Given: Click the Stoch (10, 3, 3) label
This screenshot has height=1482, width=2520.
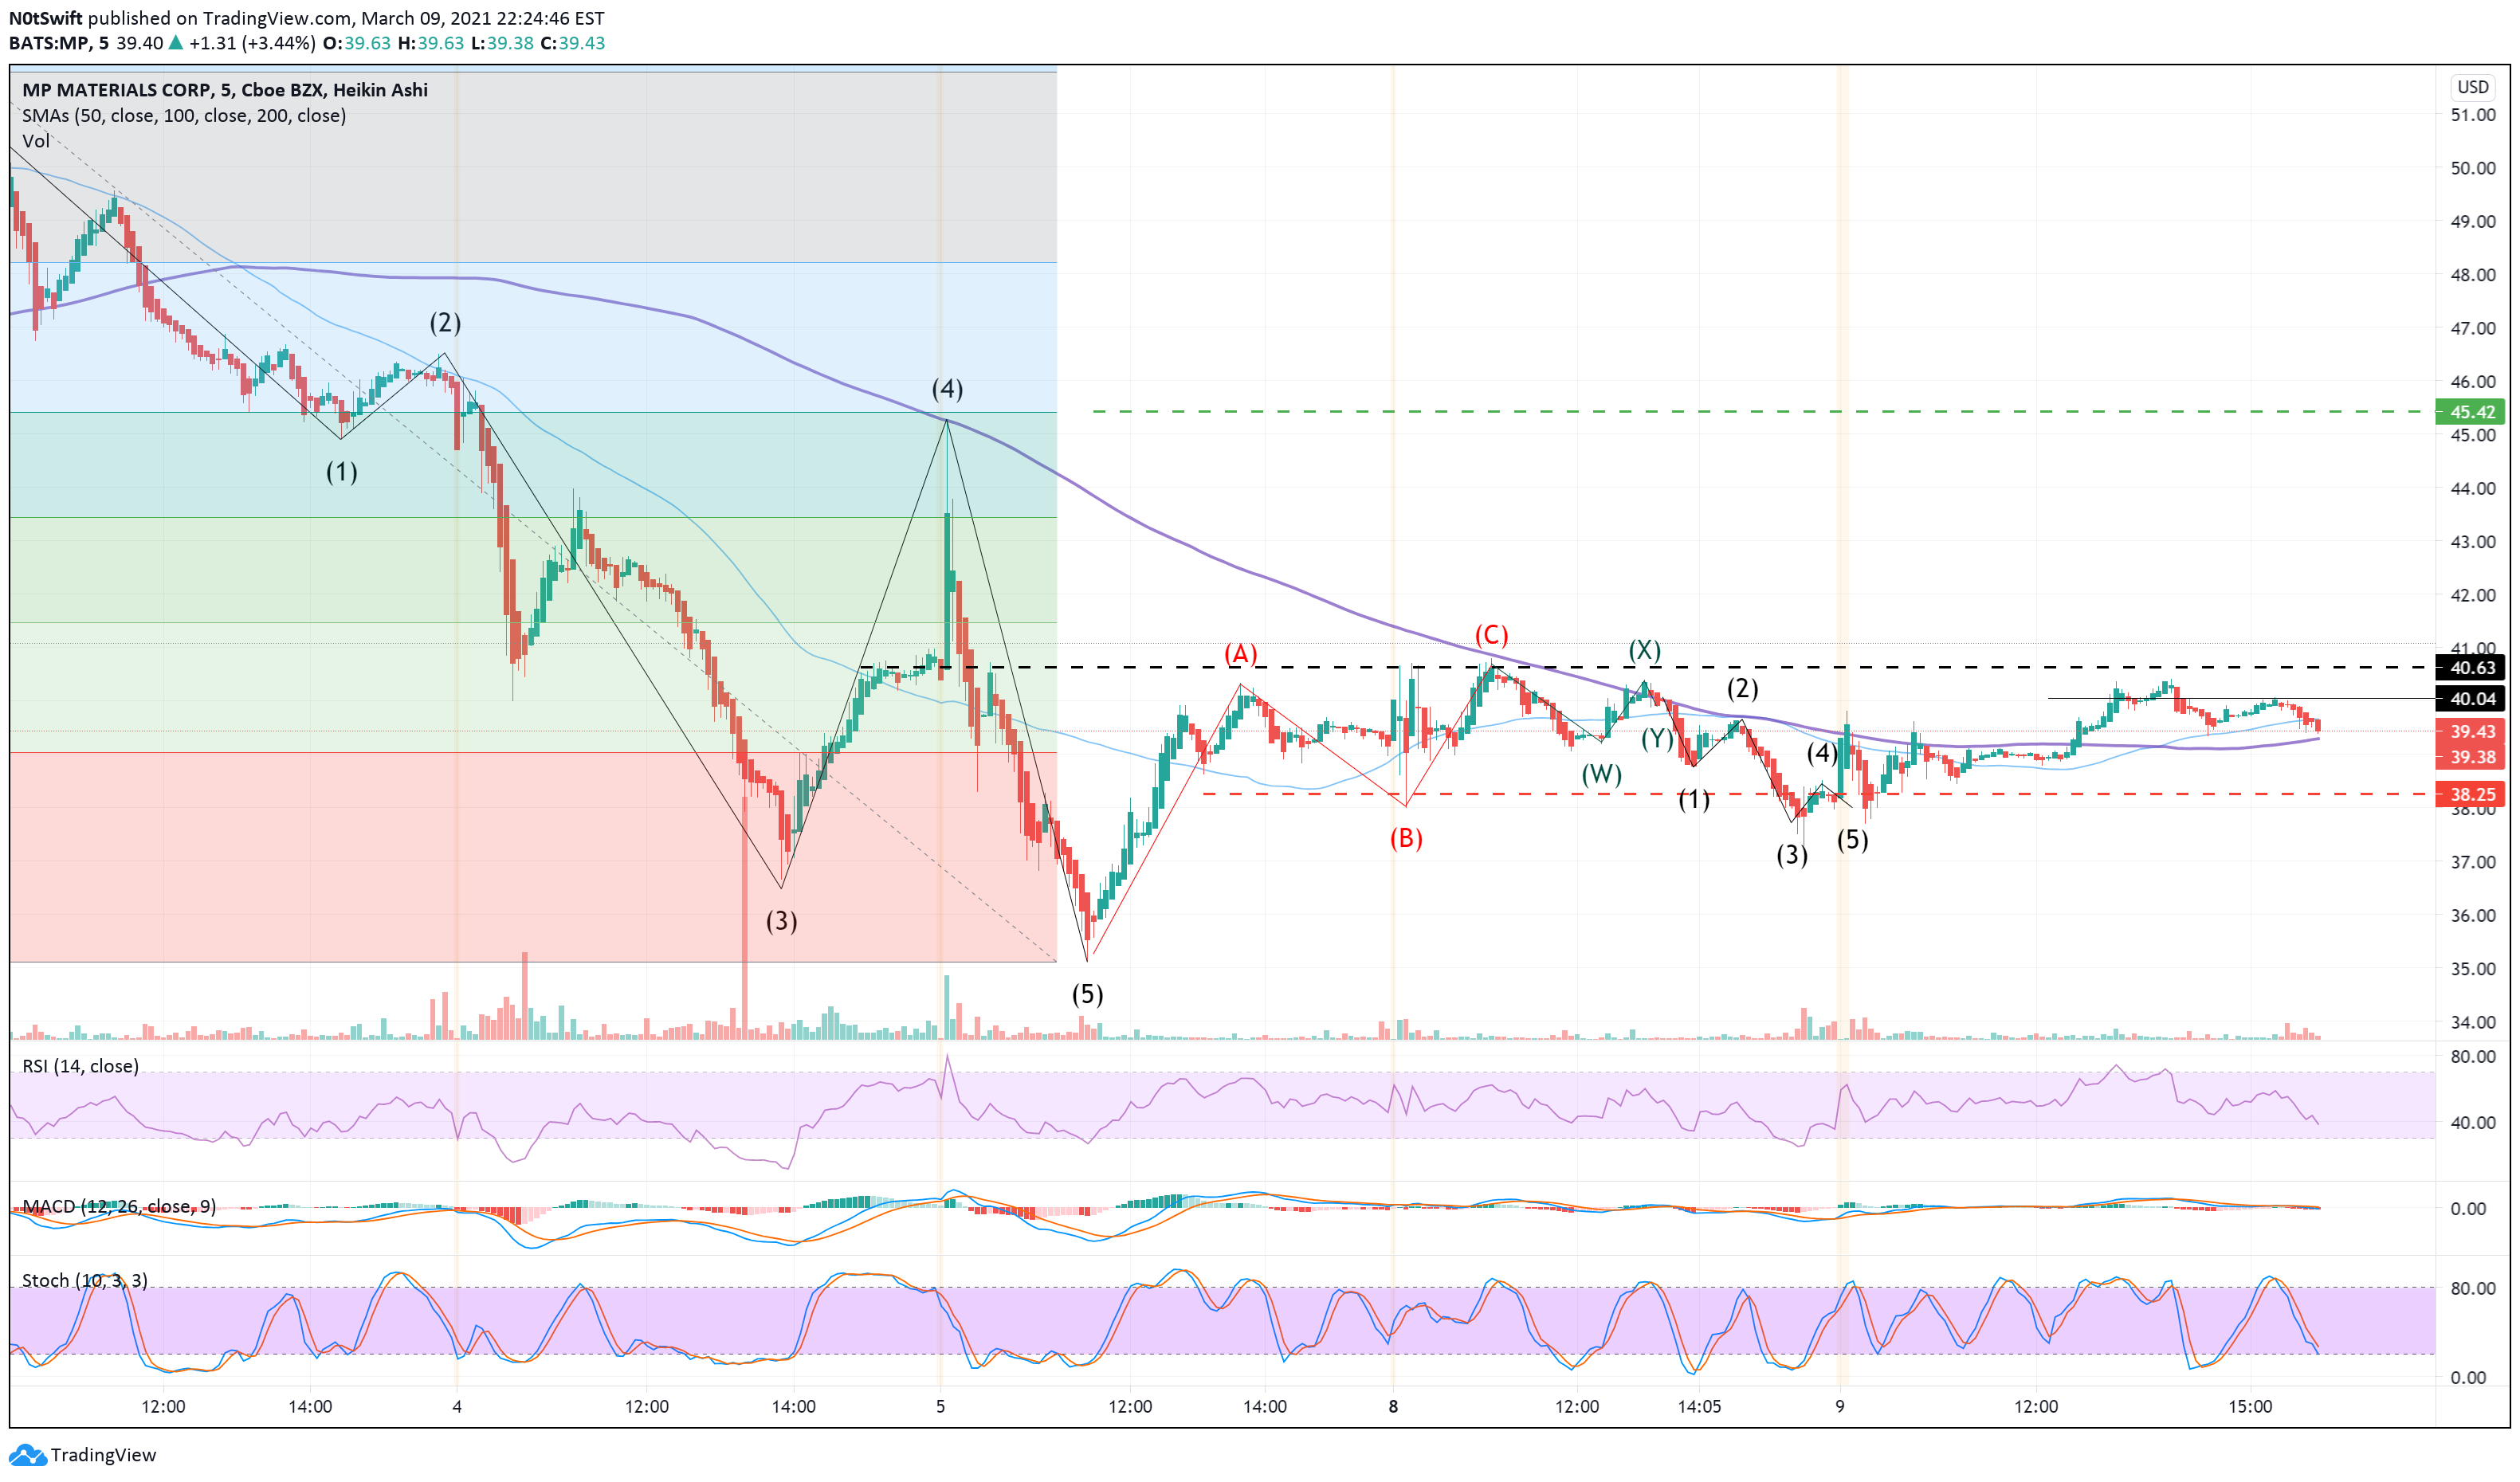Looking at the screenshot, I should (x=85, y=1281).
